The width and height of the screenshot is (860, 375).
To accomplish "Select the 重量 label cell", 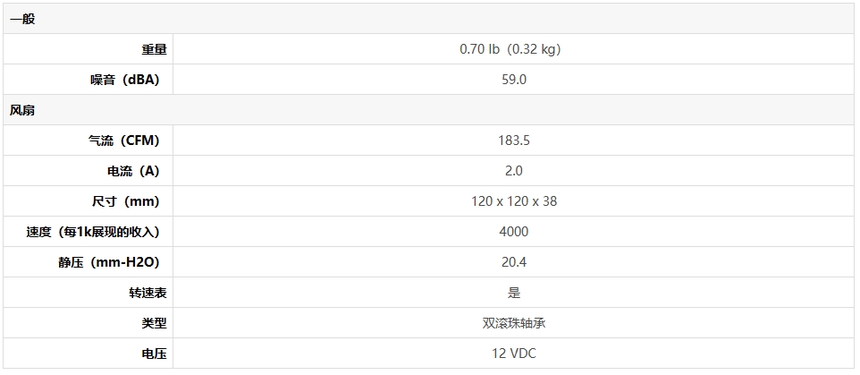I will pyautogui.click(x=88, y=49).
